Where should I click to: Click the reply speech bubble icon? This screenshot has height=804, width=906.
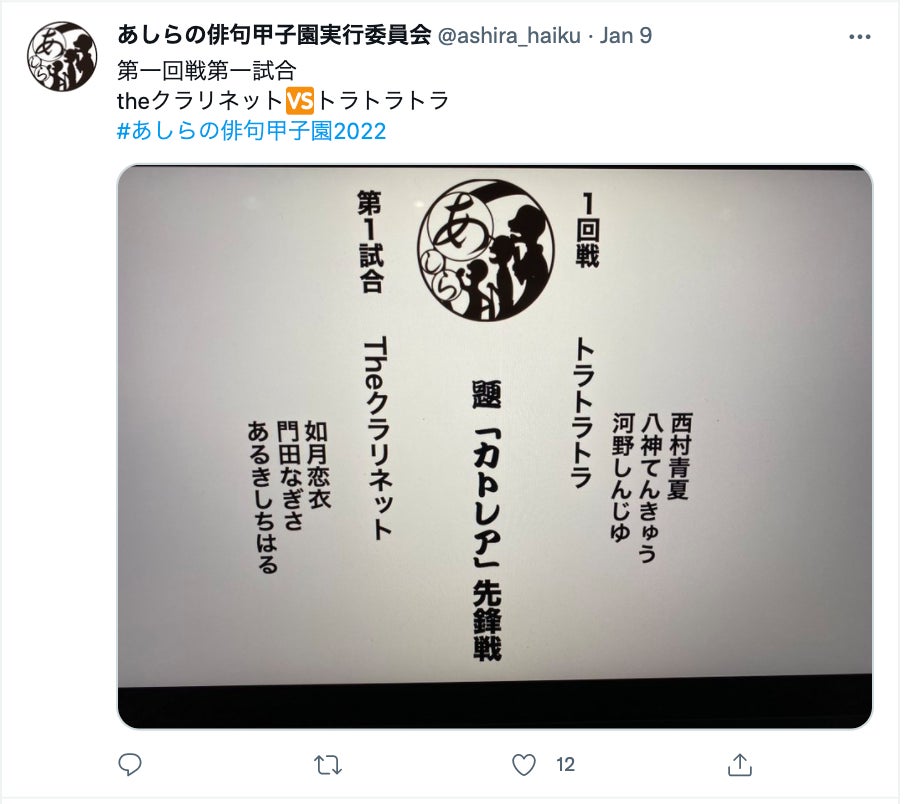(129, 764)
